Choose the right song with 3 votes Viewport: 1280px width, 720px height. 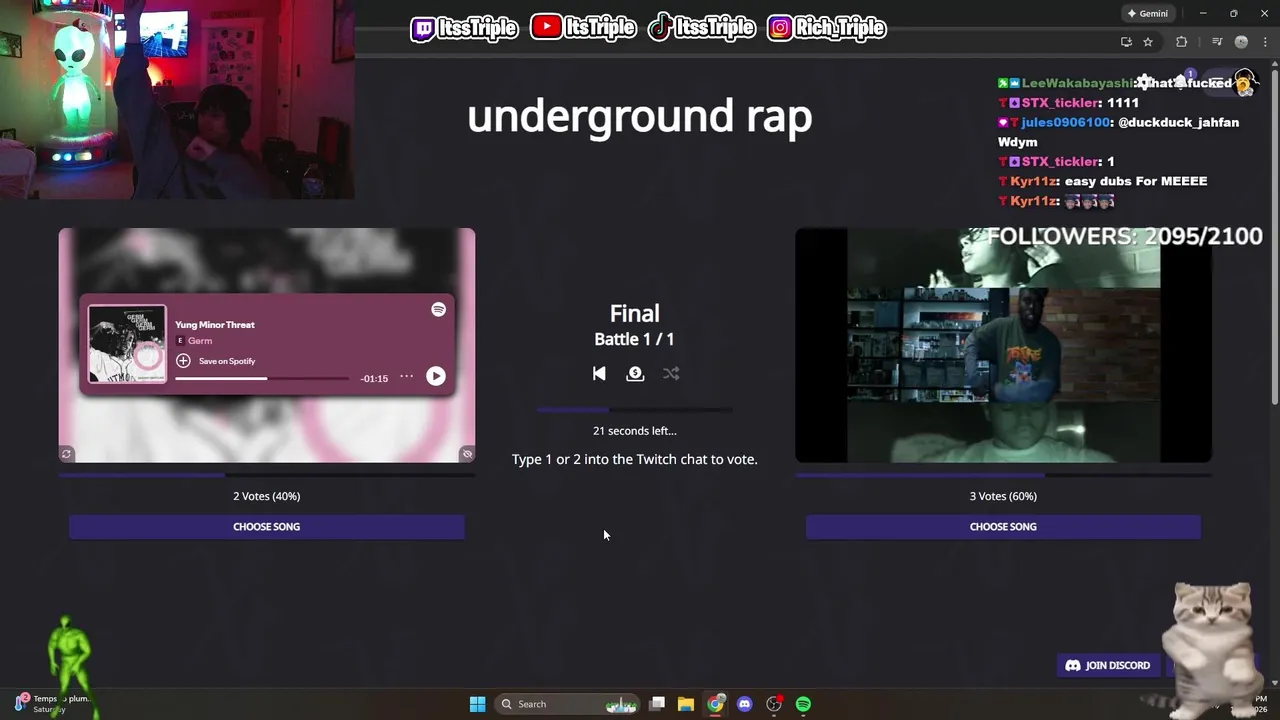click(1003, 527)
